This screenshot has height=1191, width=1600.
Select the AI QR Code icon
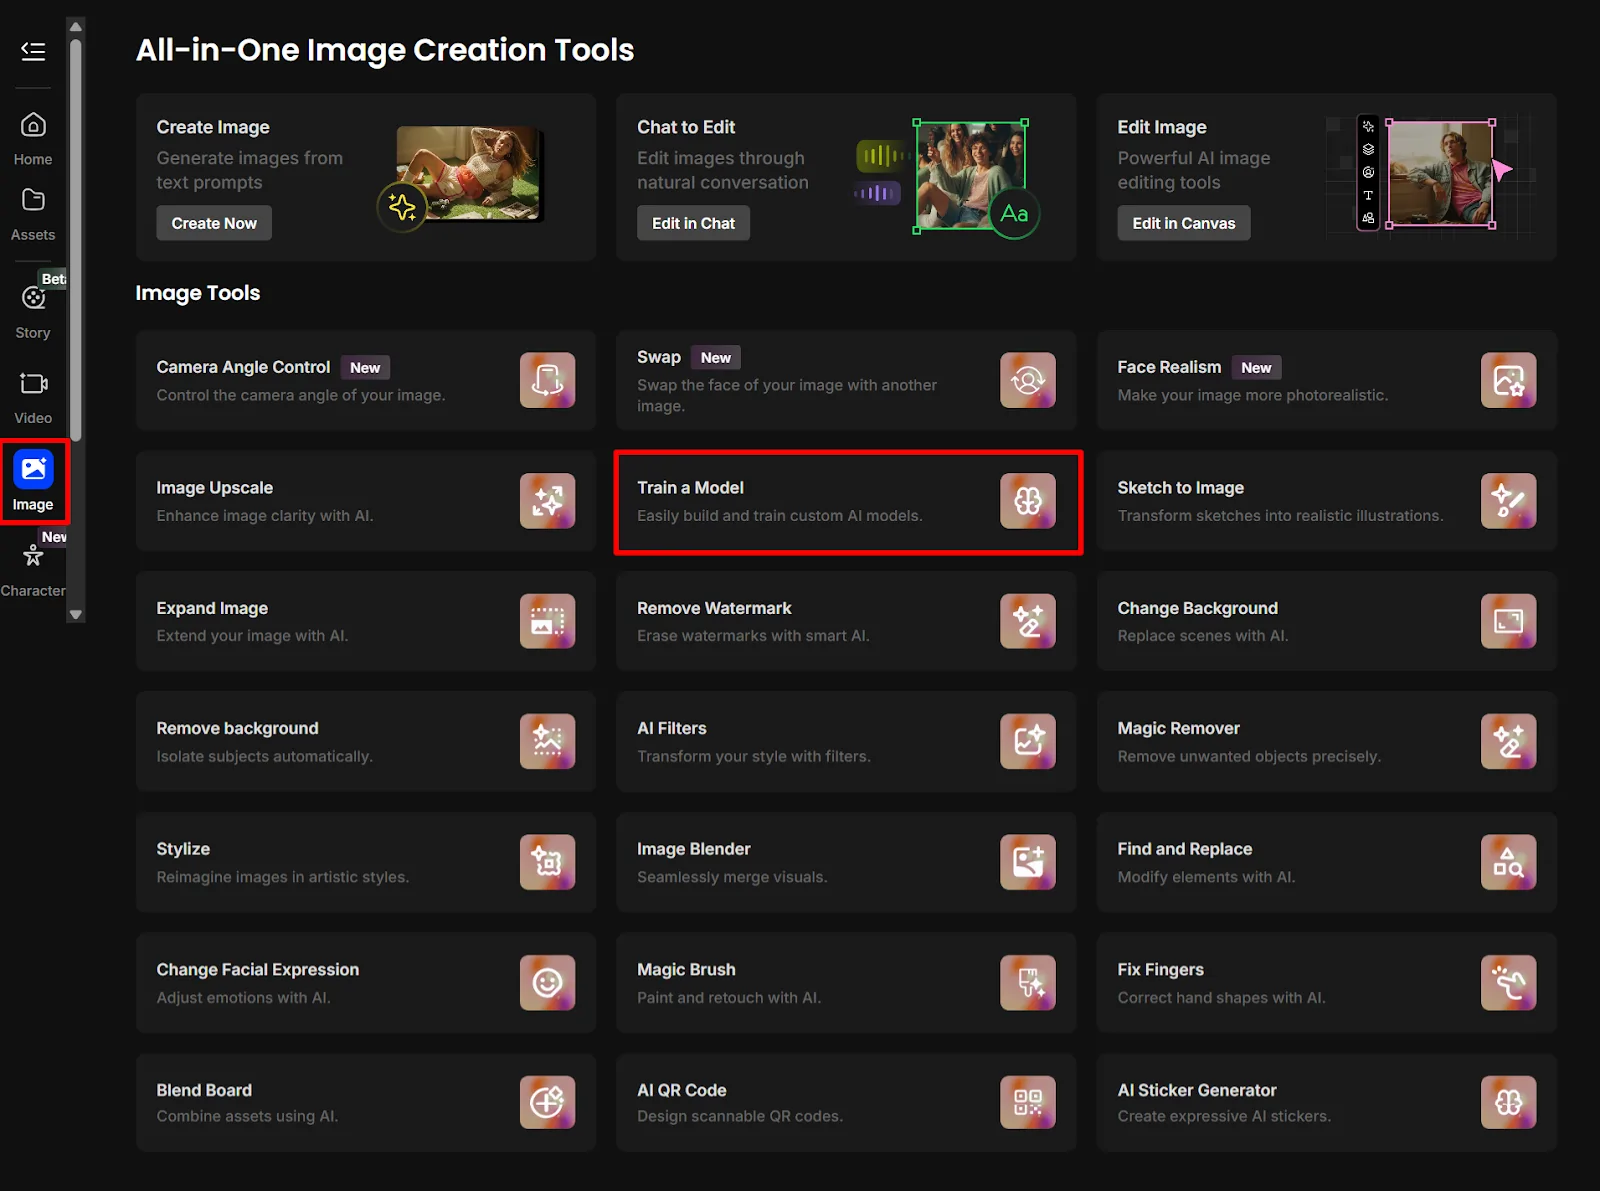[1027, 1102]
